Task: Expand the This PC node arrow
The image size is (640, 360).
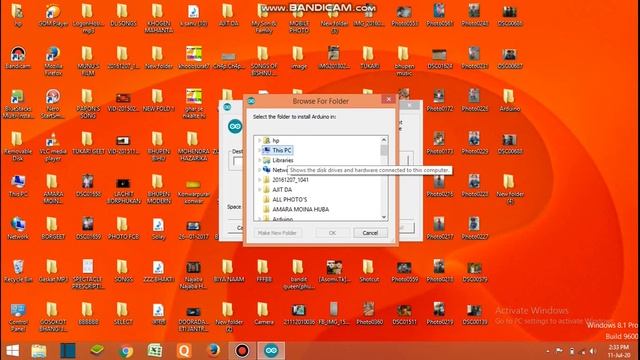Action: coord(259,150)
